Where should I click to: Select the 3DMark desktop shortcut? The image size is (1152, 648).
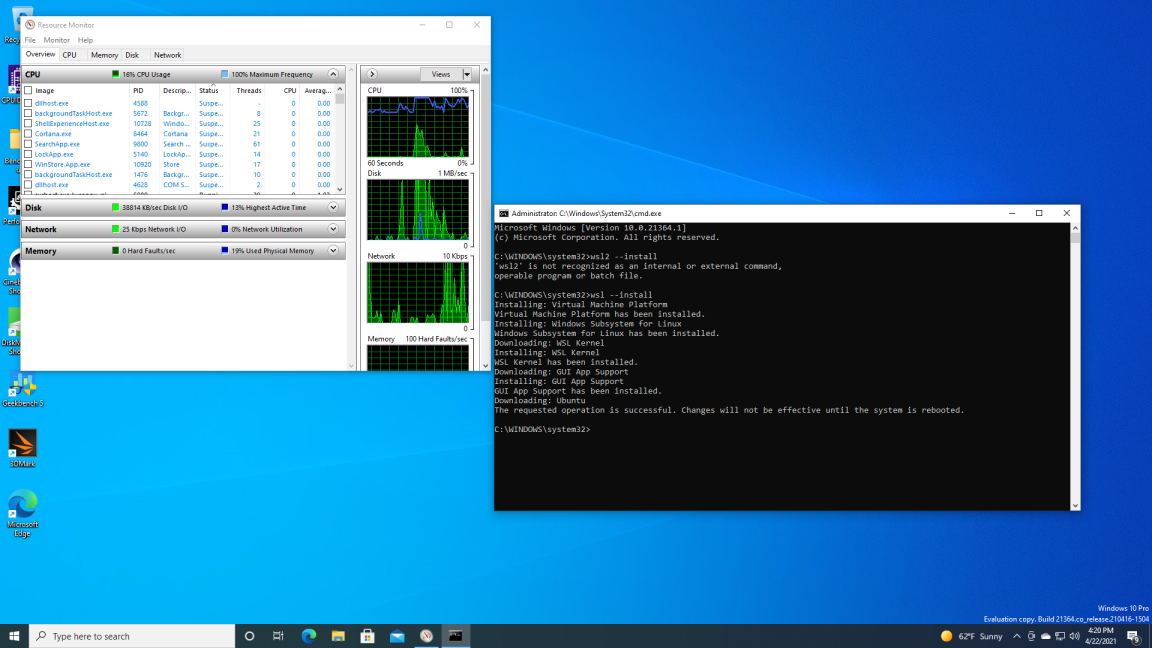tap(23, 449)
